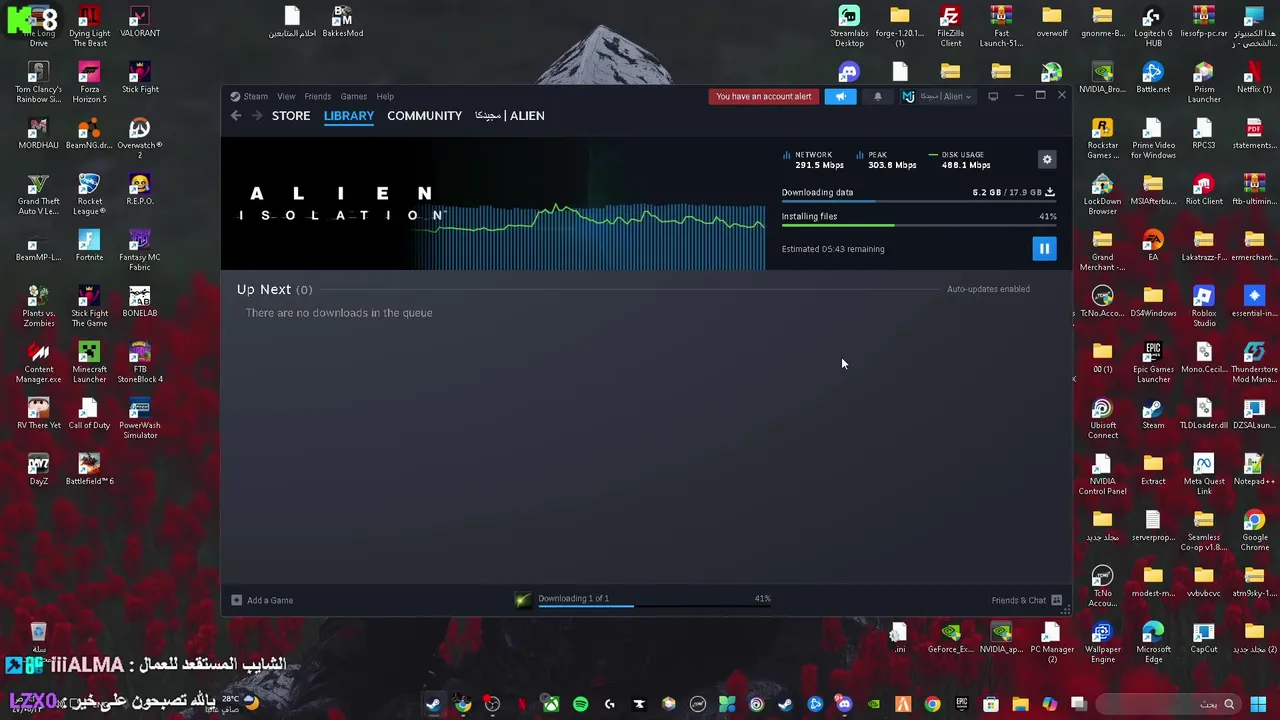The width and height of the screenshot is (1280, 720).
Task: Open the Help menu
Action: point(385,97)
